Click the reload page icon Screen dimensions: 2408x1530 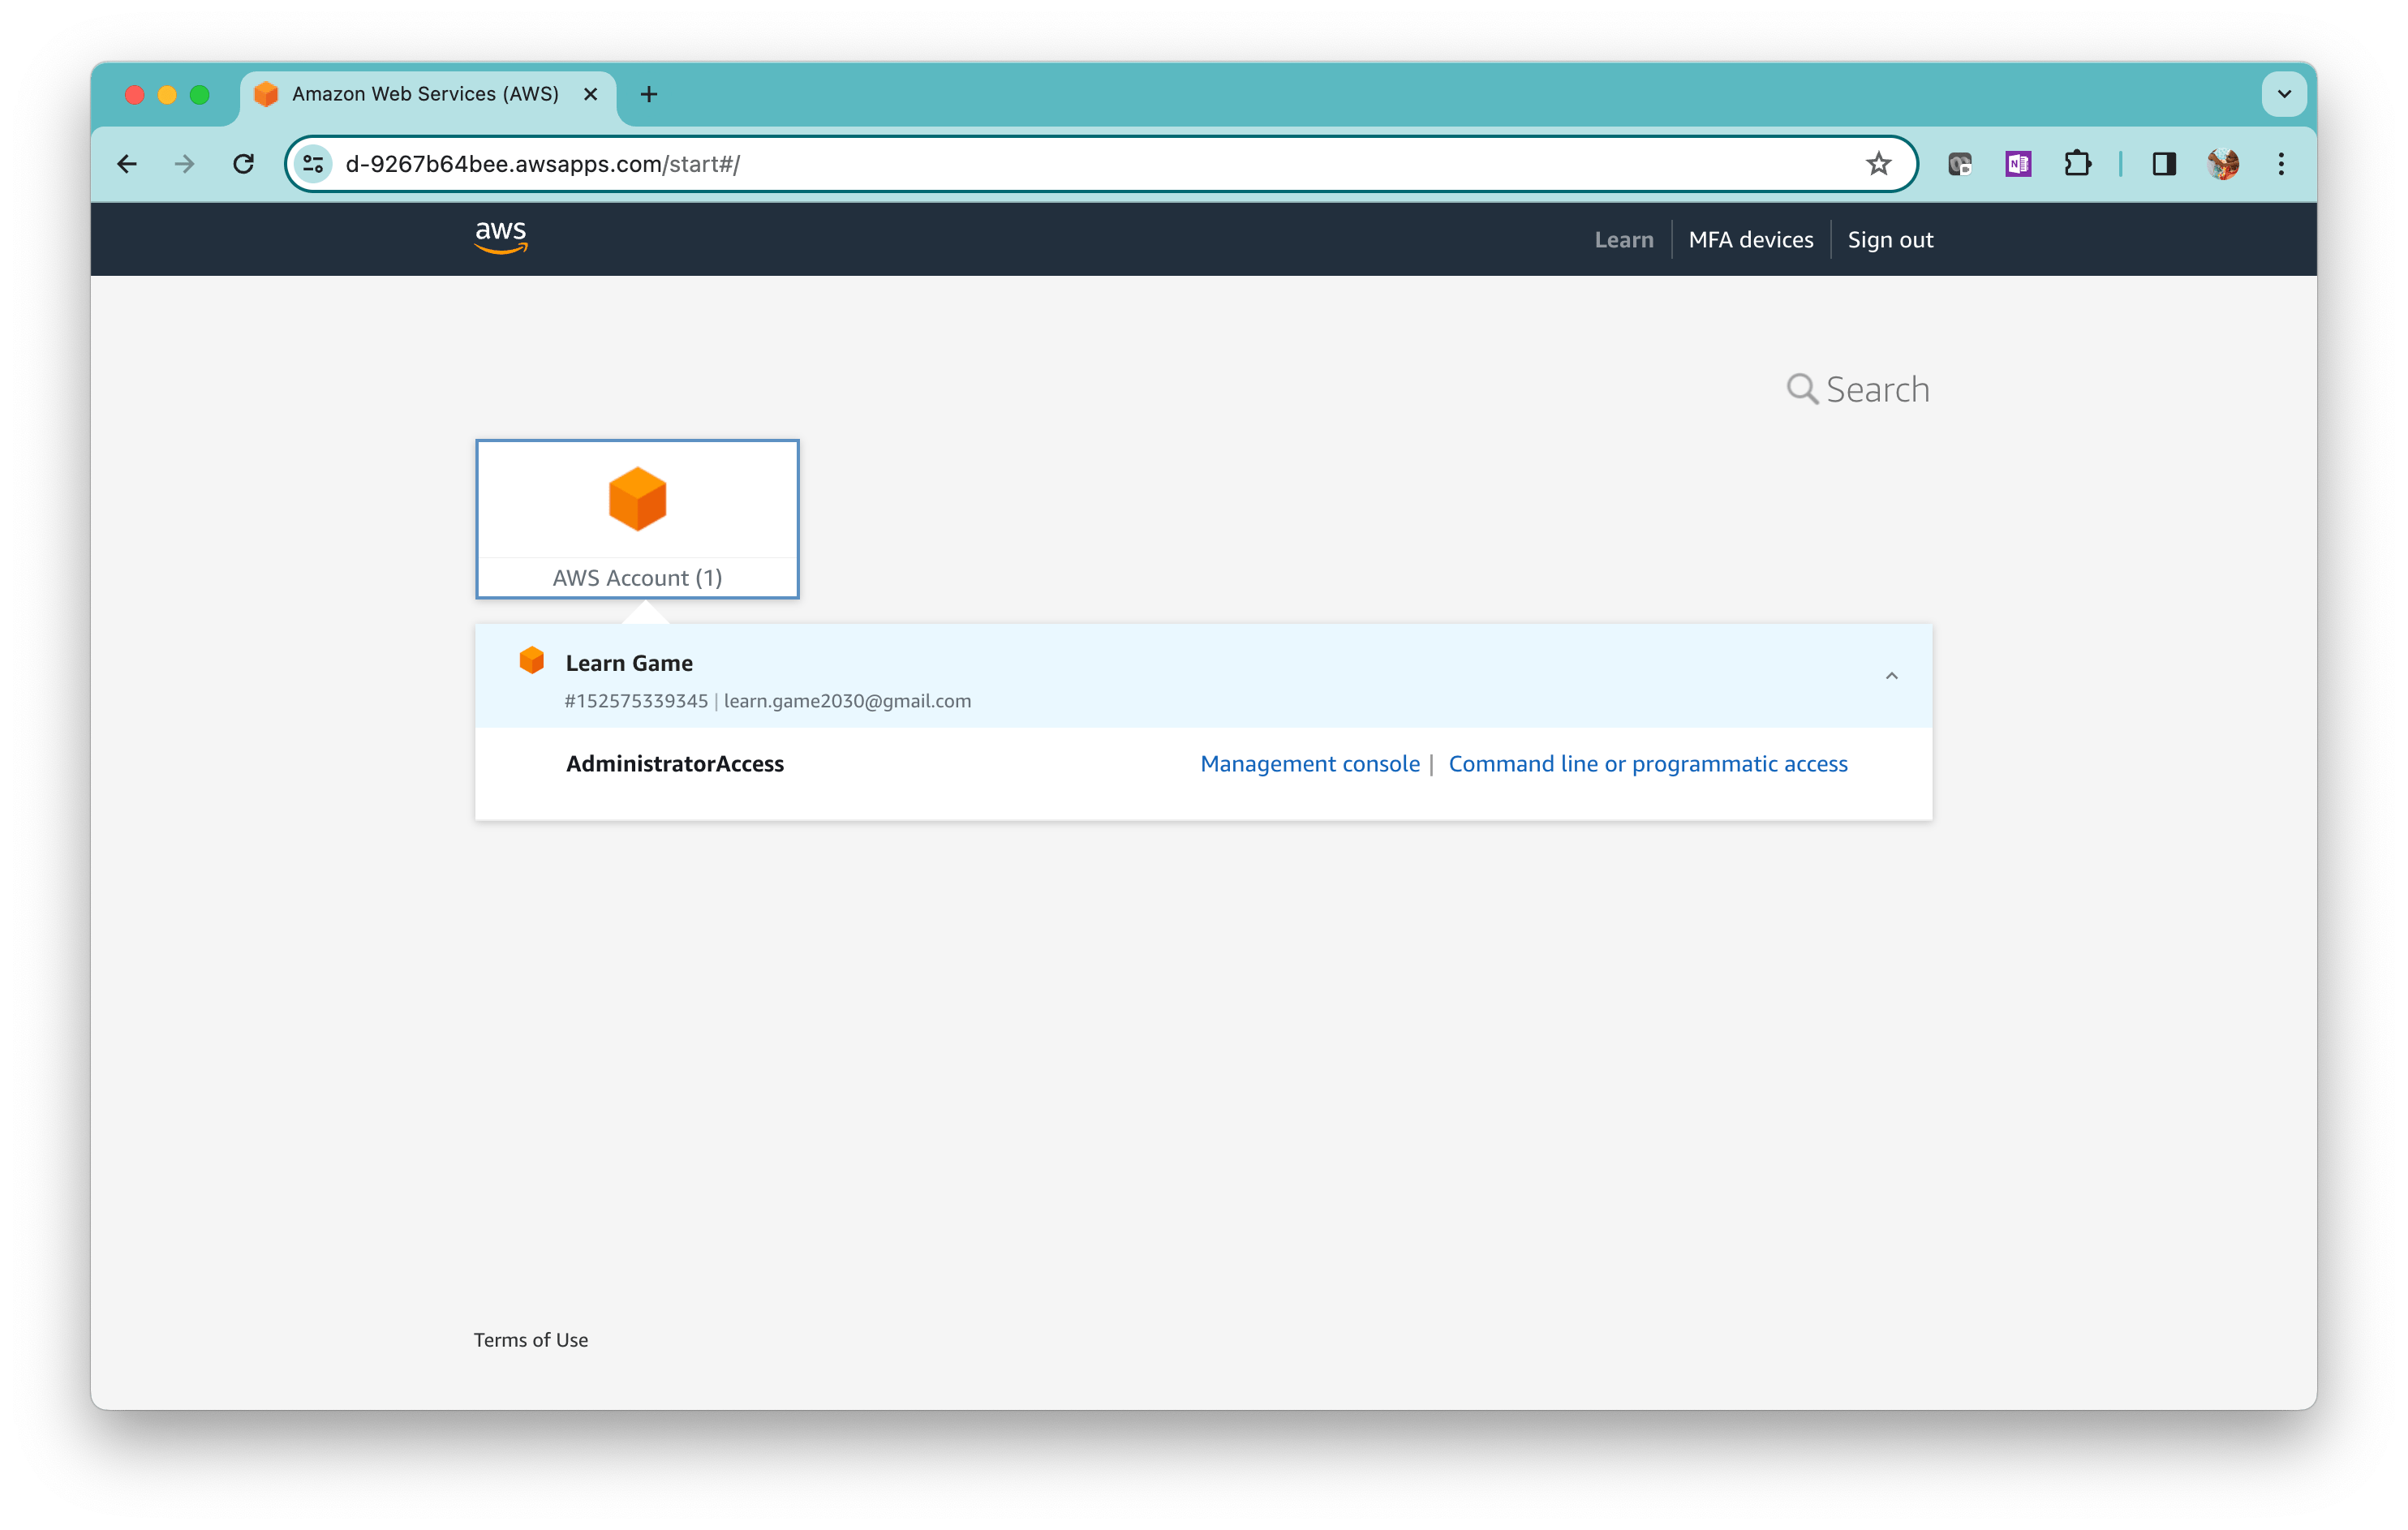tap(243, 163)
